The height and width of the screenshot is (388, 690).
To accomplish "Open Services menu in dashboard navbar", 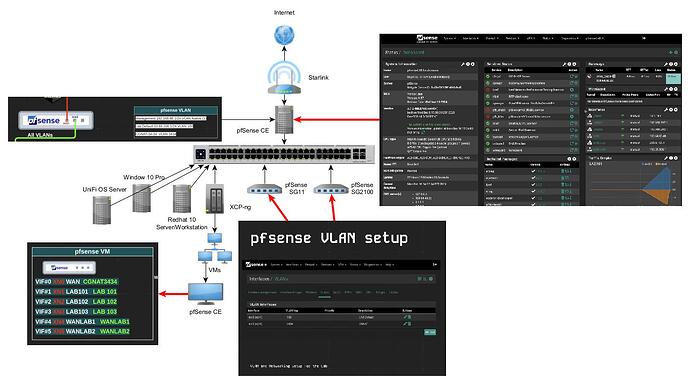I will tap(512, 38).
